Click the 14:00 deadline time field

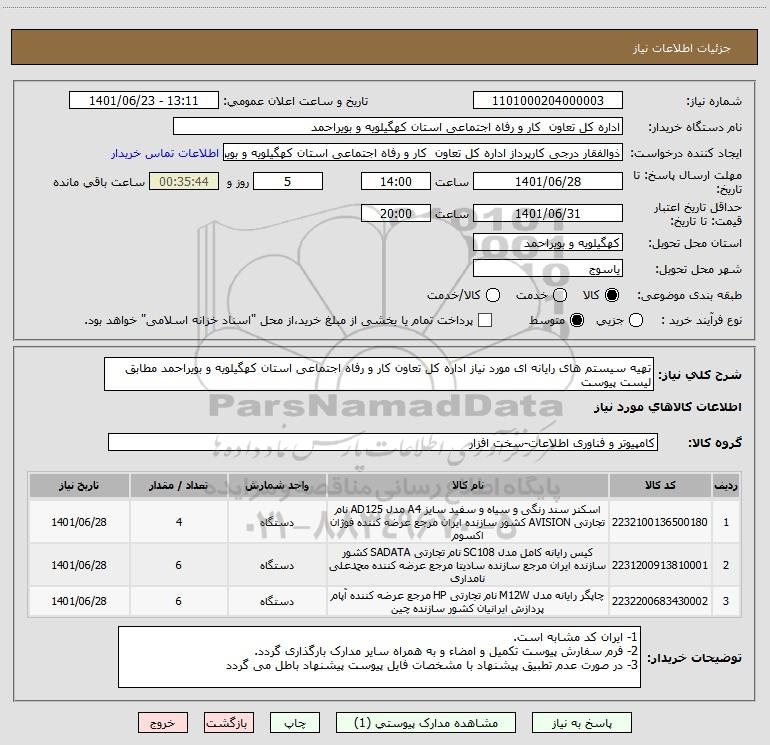coord(396,181)
